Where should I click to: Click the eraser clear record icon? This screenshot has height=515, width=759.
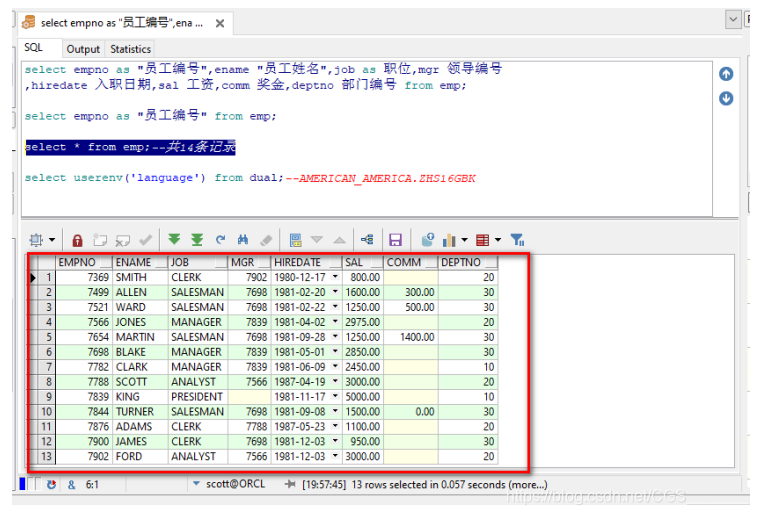(266, 240)
